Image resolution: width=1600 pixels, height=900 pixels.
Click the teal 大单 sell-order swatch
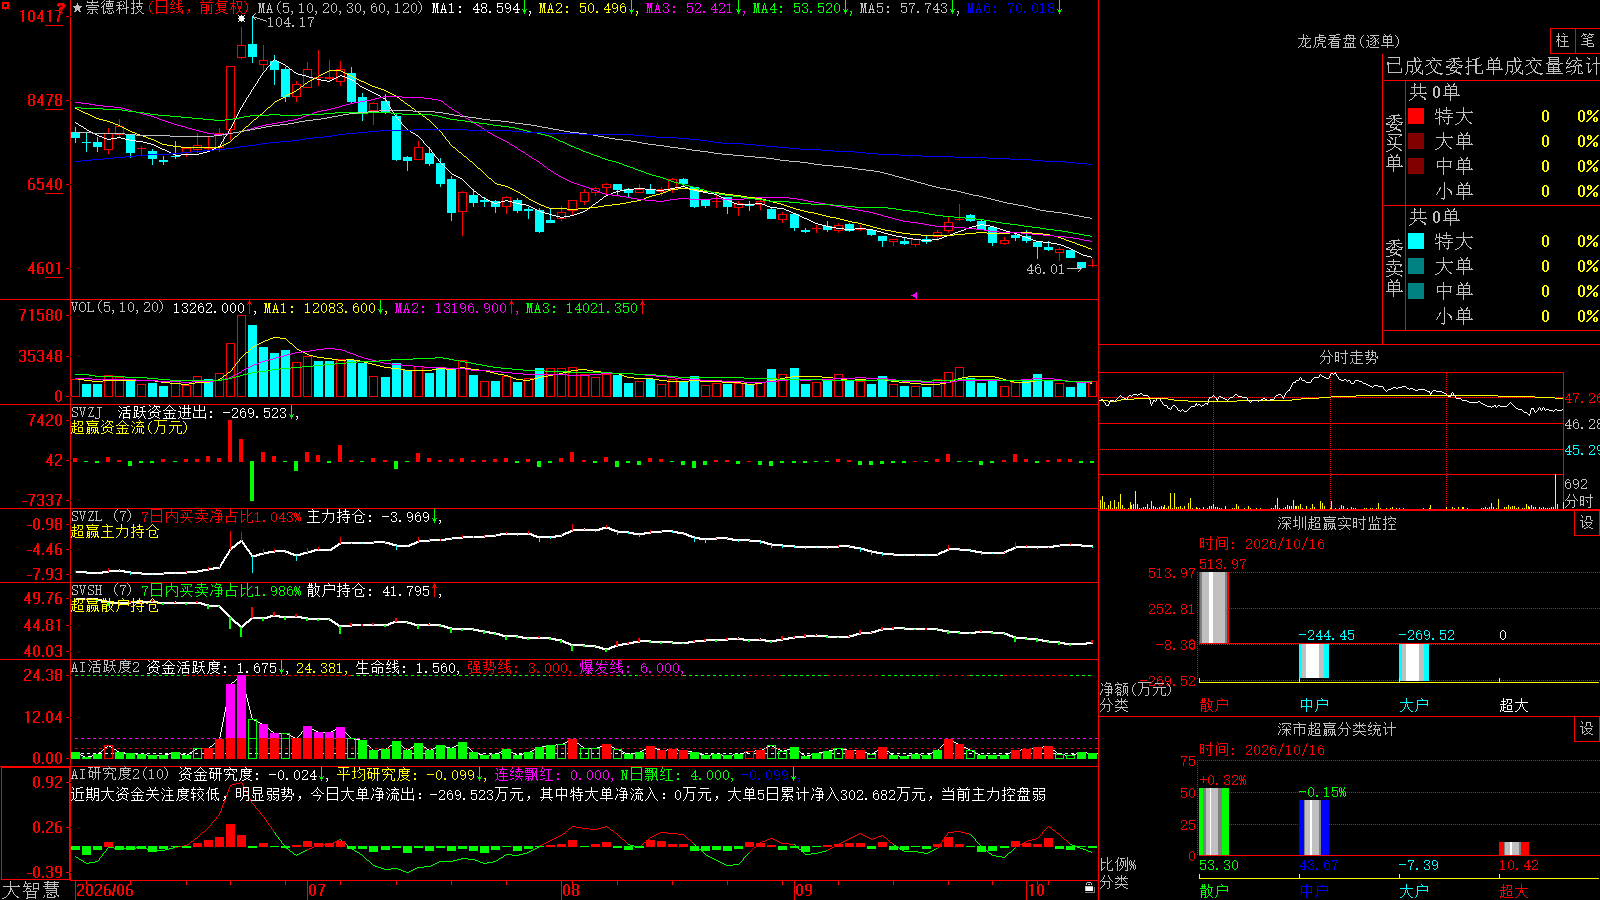[1416, 266]
